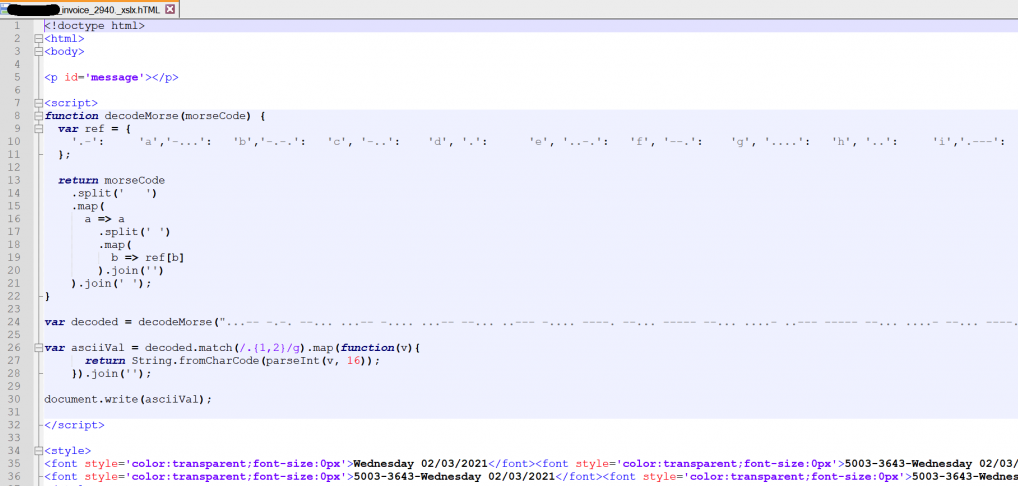This screenshot has width=1018, height=486.
Task: Collapse the <html> fold marker
Action: pyautogui.click(x=38, y=38)
